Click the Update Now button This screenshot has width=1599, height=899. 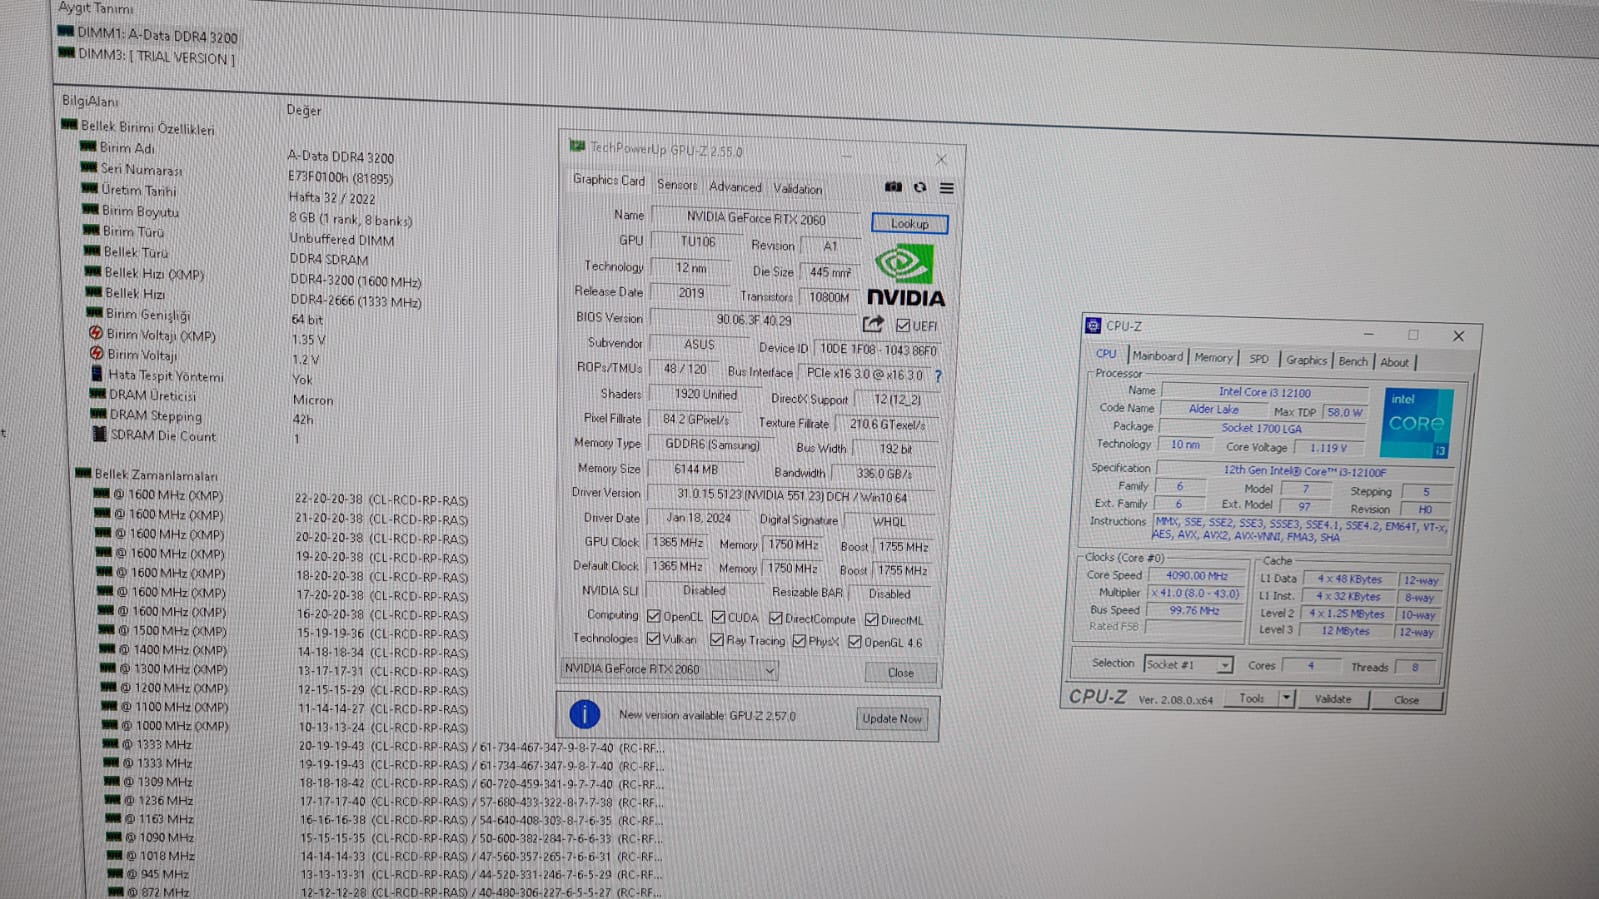click(892, 718)
